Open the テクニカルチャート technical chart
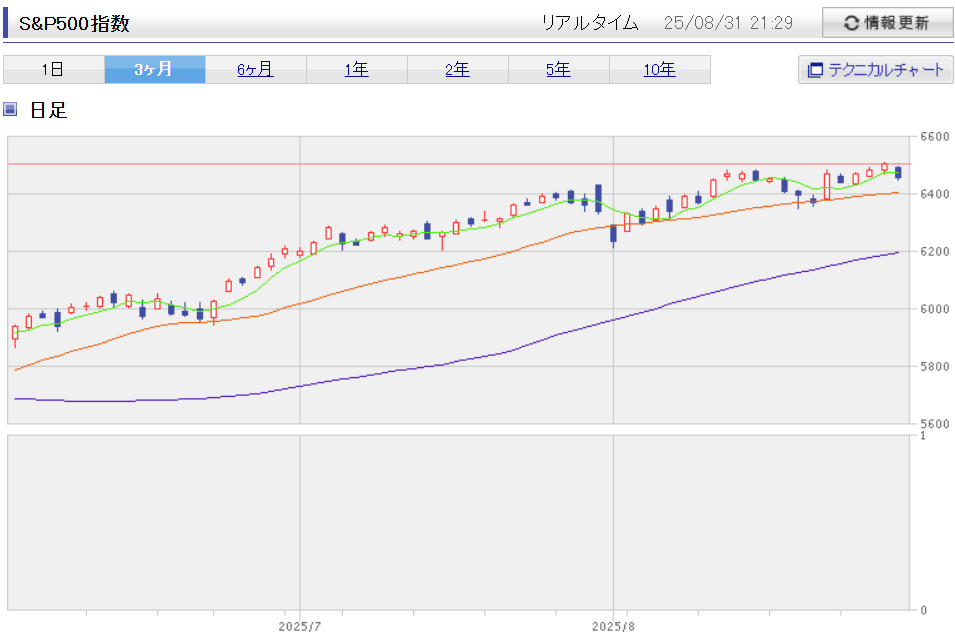The width and height of the screenshot is (955, 637). tap(876, 69)
